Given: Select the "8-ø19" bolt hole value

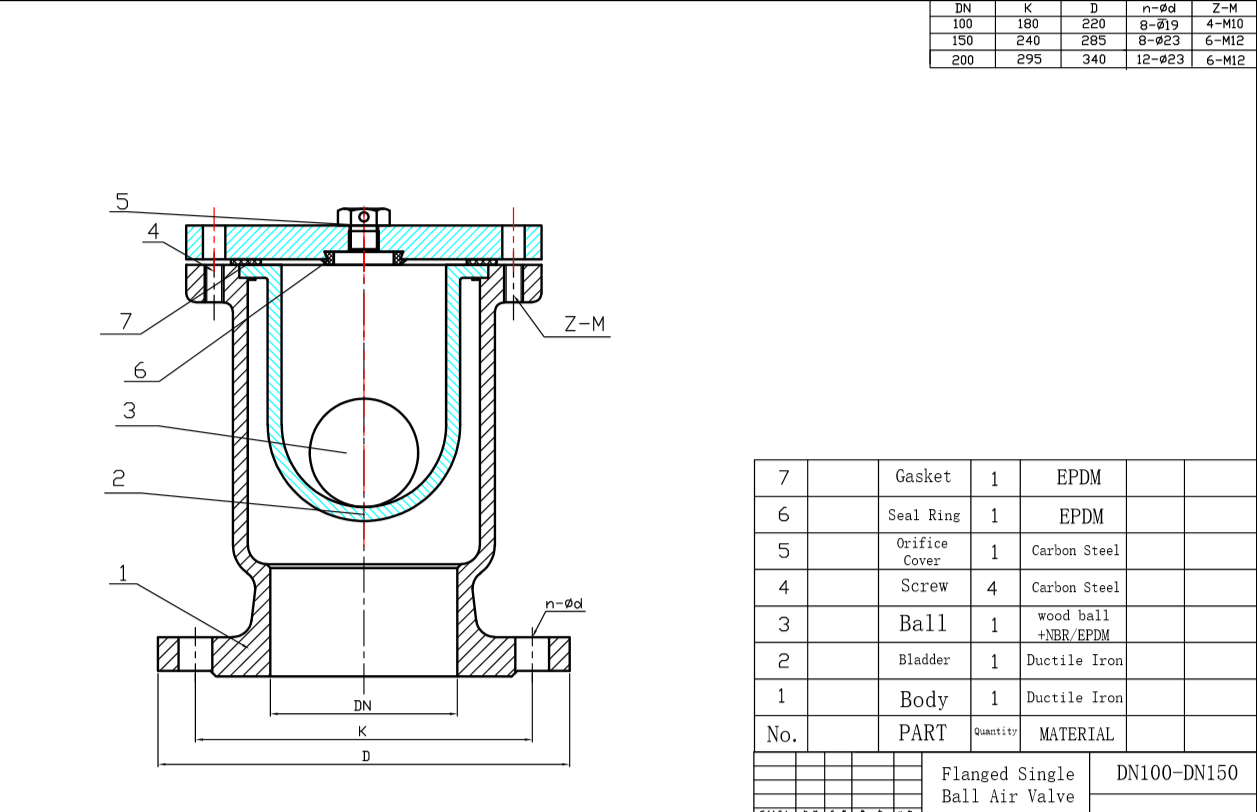Looking at the screenshot, I should pos(1160,24).
